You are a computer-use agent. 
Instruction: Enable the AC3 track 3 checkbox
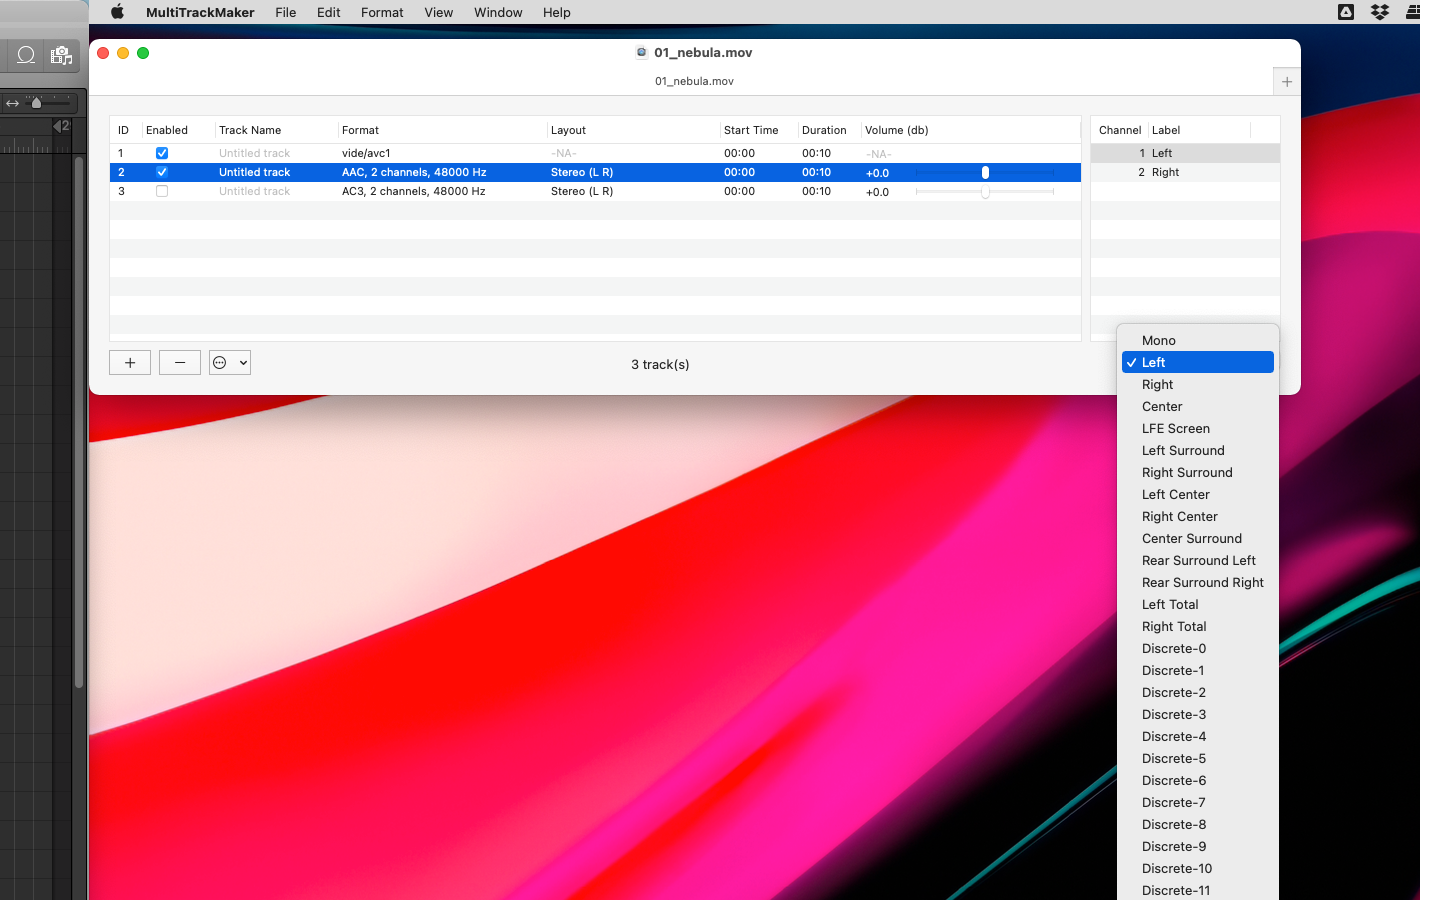point(162,191)
